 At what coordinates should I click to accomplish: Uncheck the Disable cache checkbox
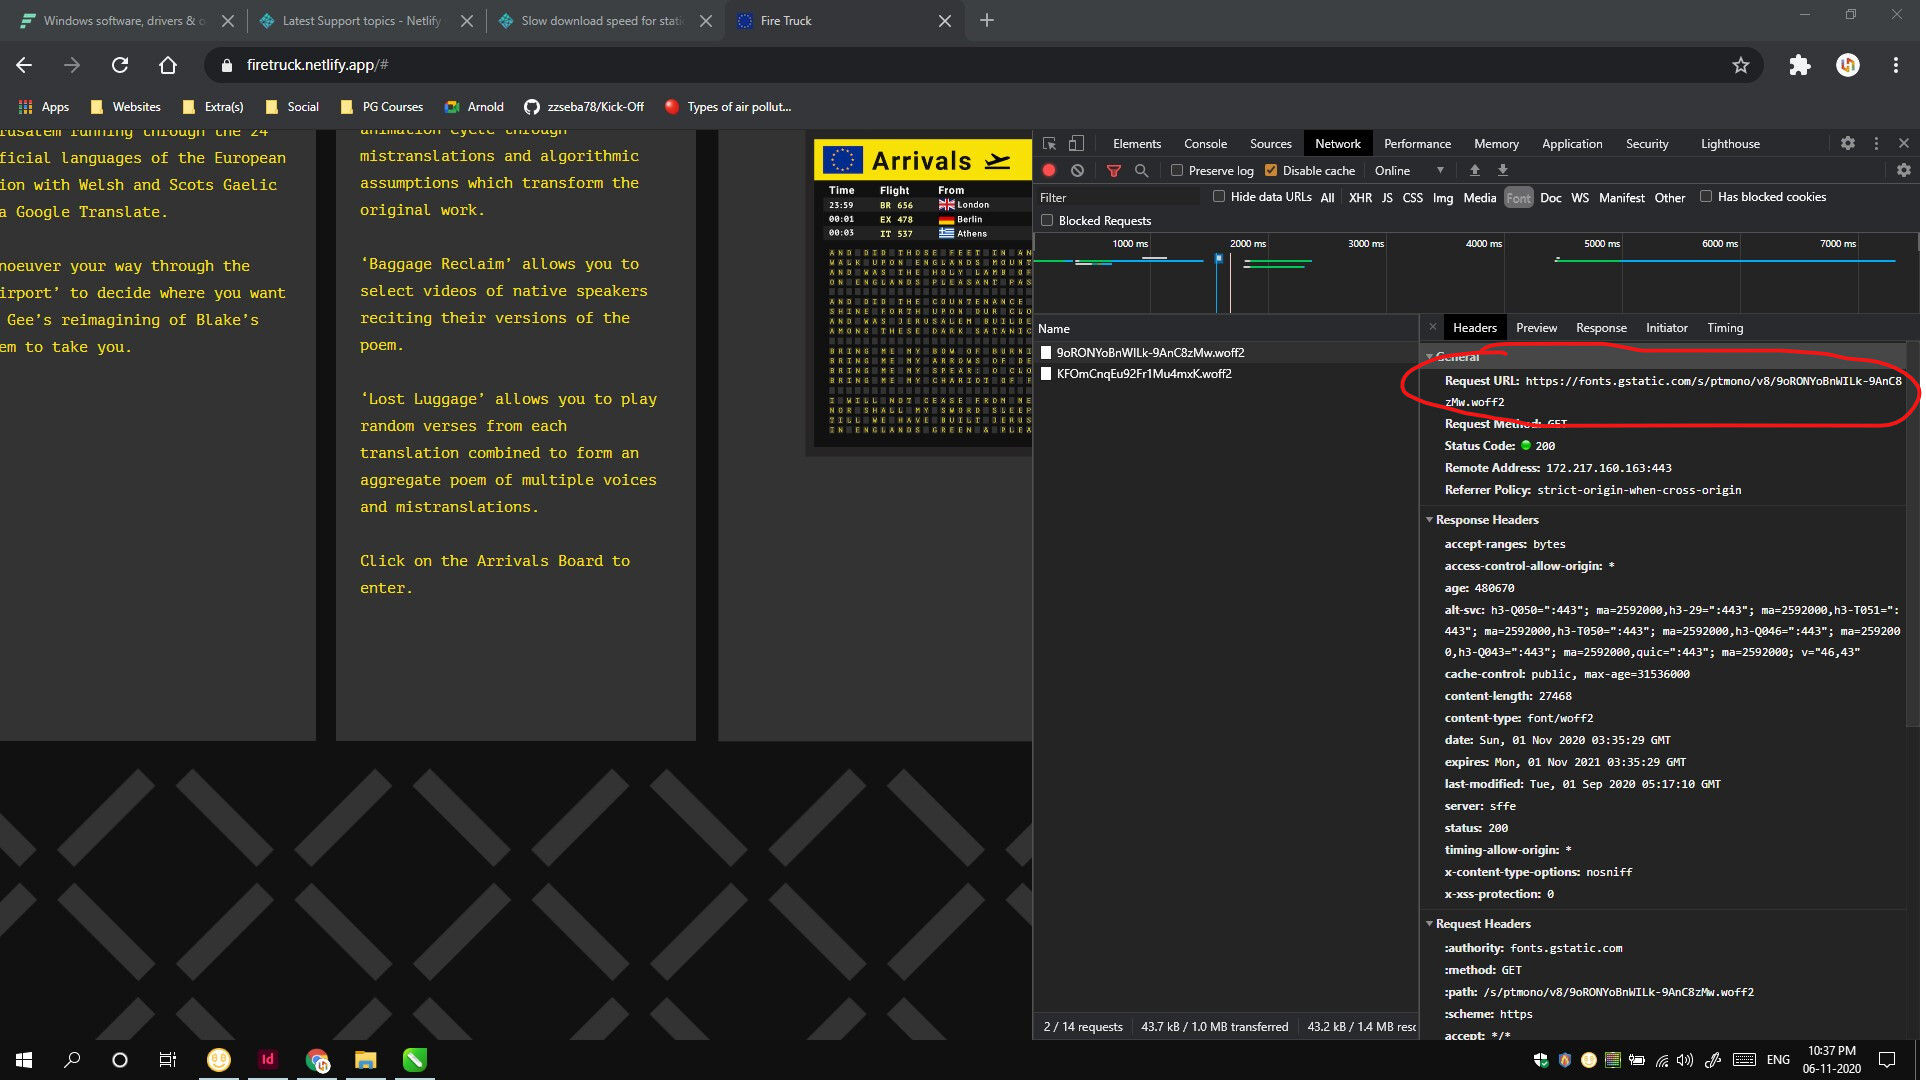tap(1271, 171)
